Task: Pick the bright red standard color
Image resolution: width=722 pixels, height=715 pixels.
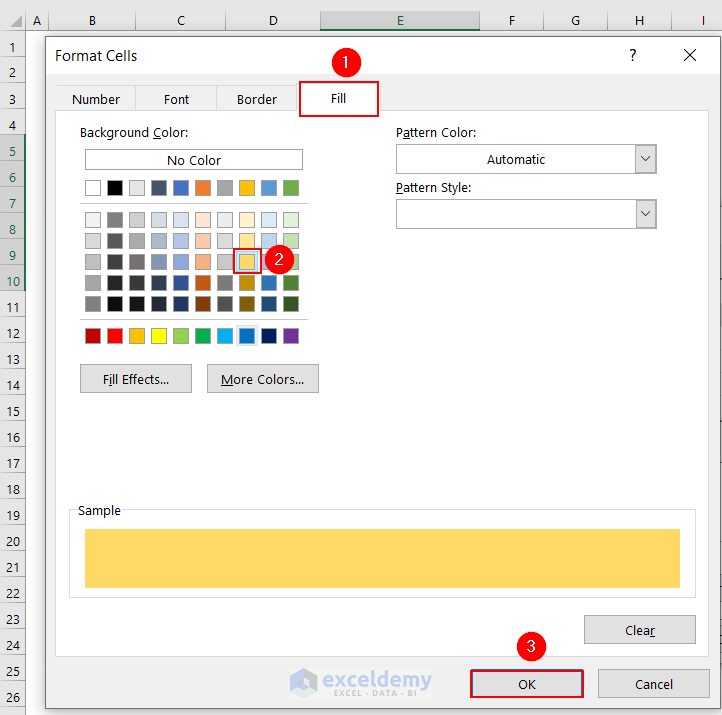Action: (115, 336)
